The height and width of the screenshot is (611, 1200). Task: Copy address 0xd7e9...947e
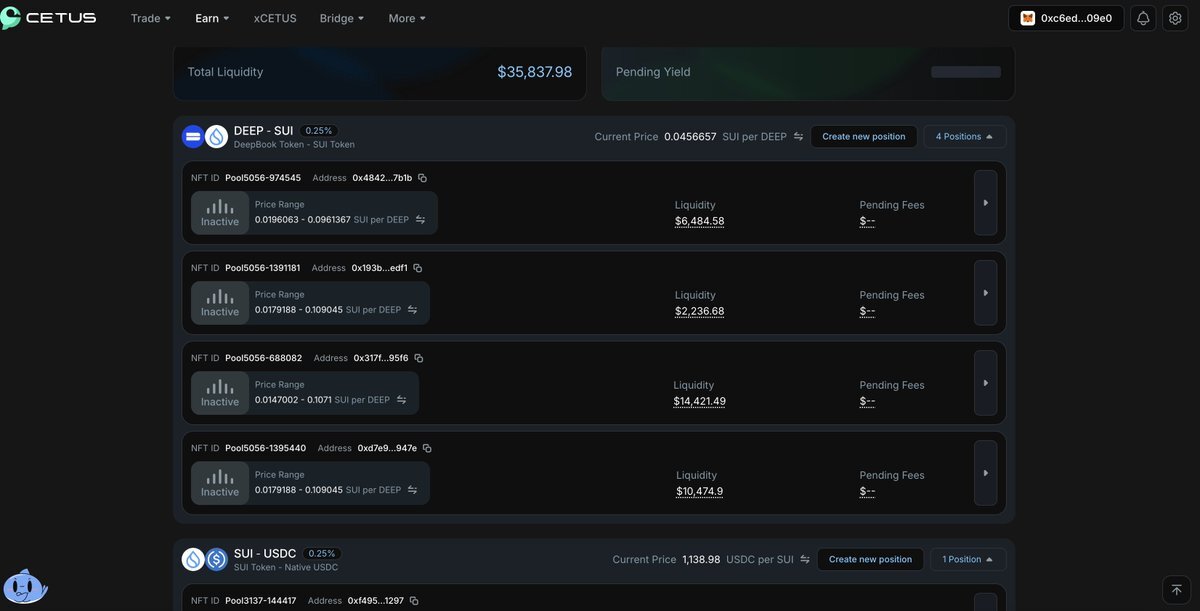coord(427,448)
